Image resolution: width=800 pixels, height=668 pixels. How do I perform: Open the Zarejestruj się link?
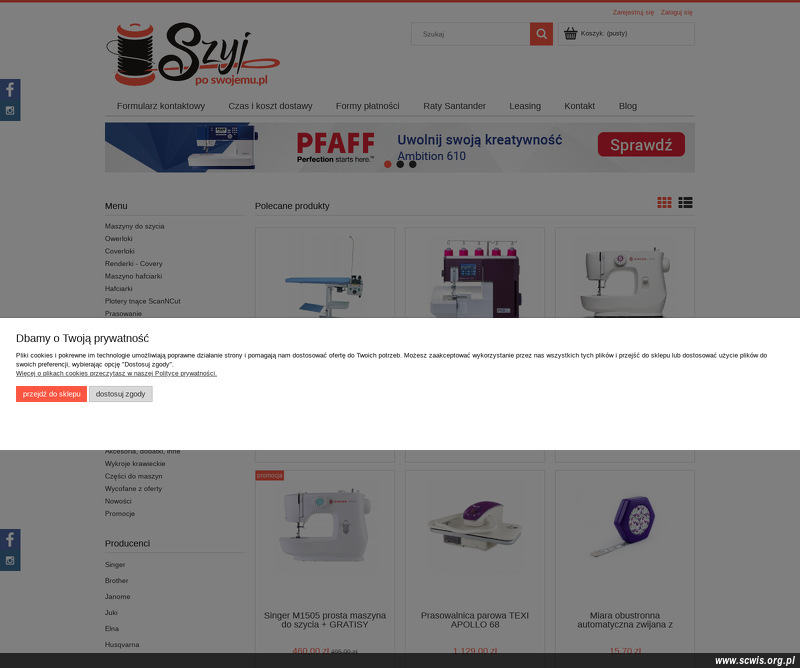(x=633, y=12)
